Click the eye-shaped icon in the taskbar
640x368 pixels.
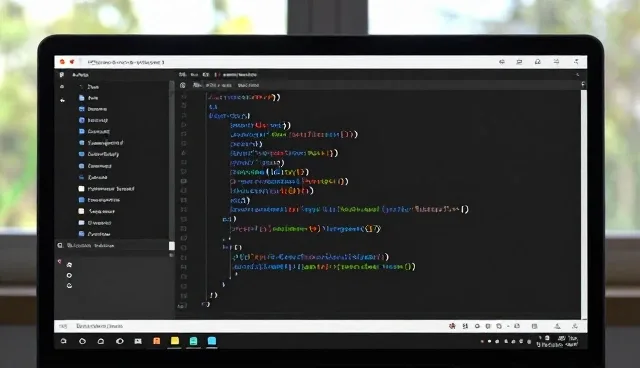pyautogui.click(x=120, y=341)
